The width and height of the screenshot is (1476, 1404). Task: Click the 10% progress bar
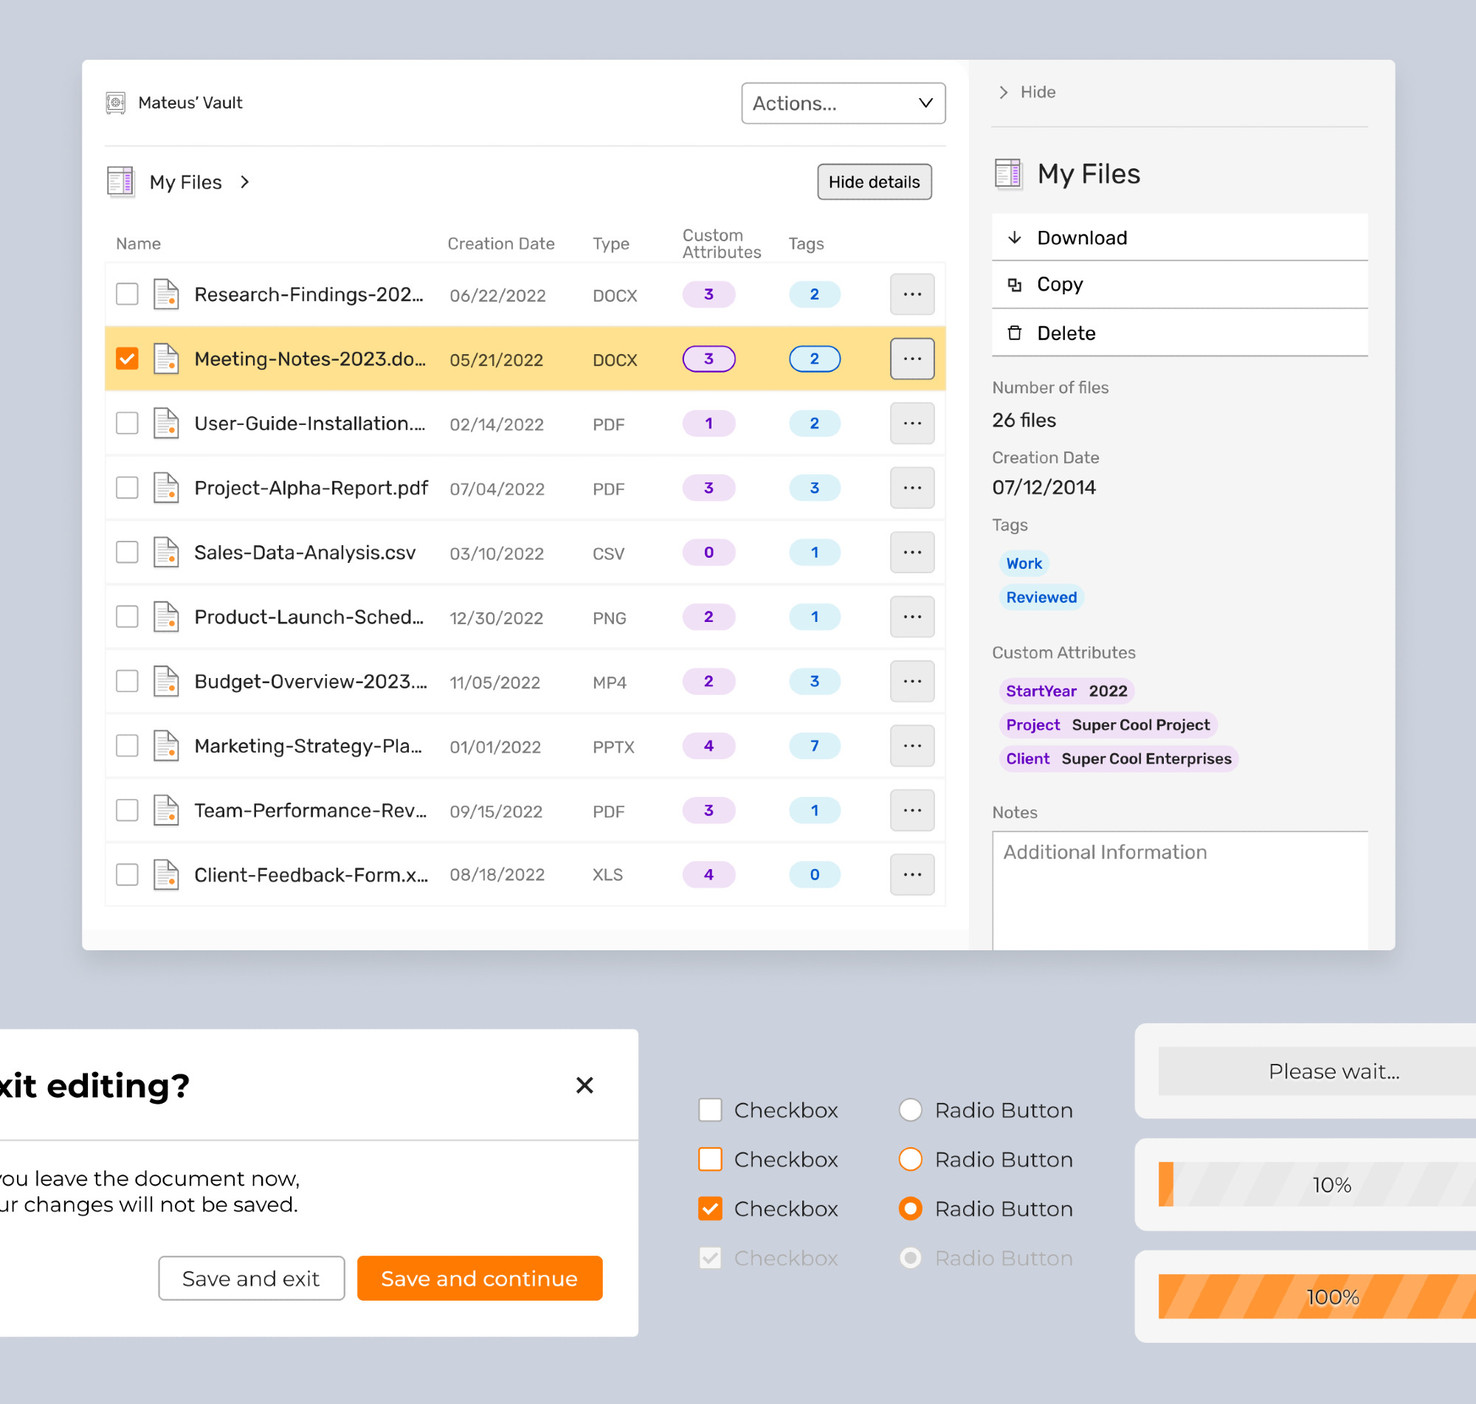point(1317,1185)
